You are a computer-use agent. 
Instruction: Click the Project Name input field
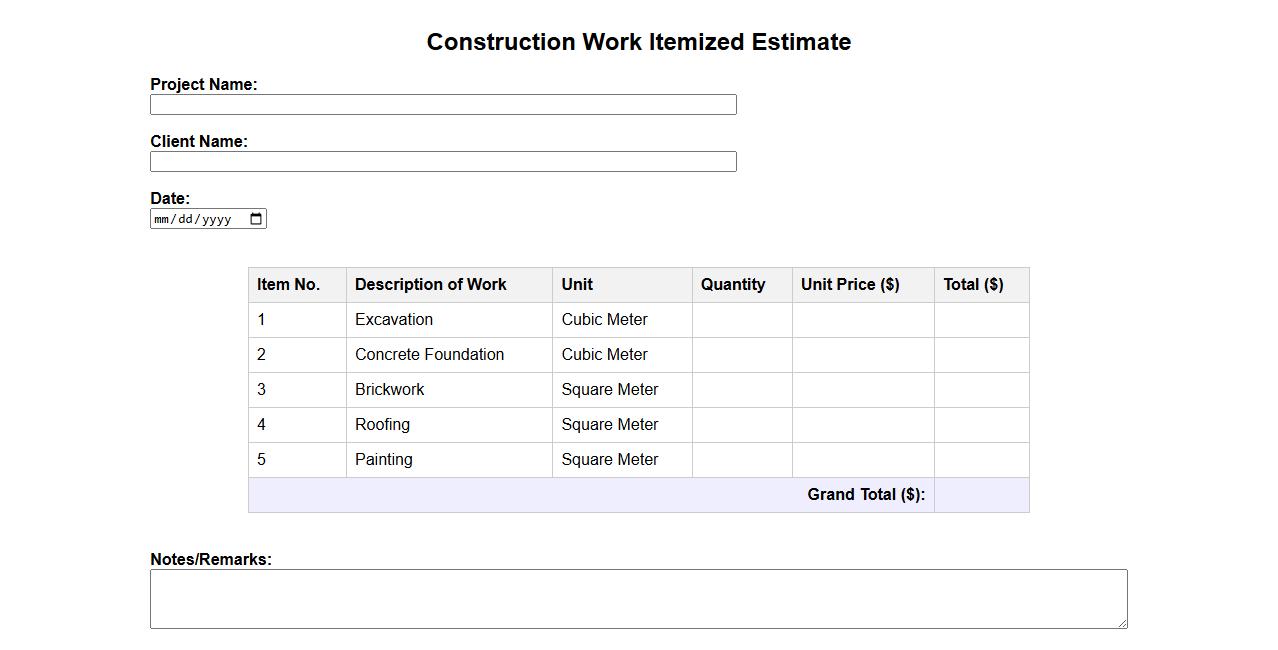(x=443, y=105)
